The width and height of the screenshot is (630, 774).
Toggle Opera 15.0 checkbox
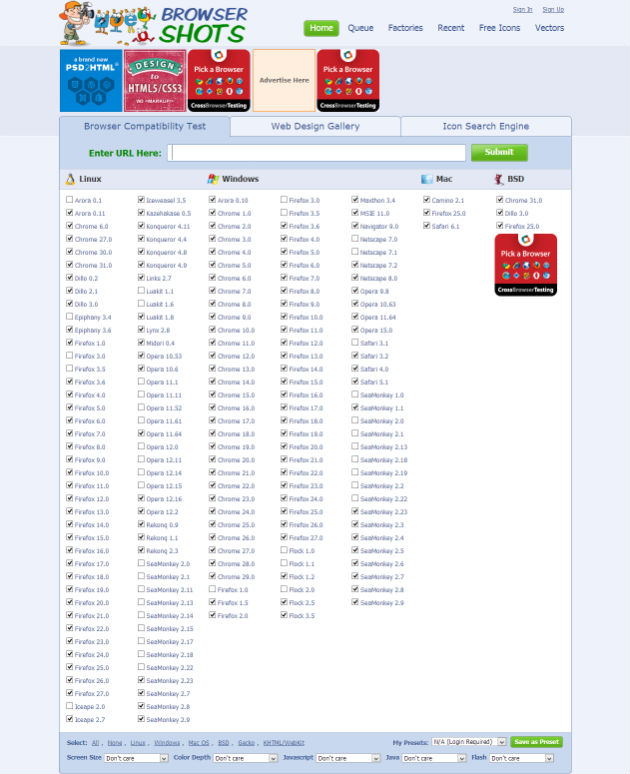pyautogui.click(x=355, y=329)
